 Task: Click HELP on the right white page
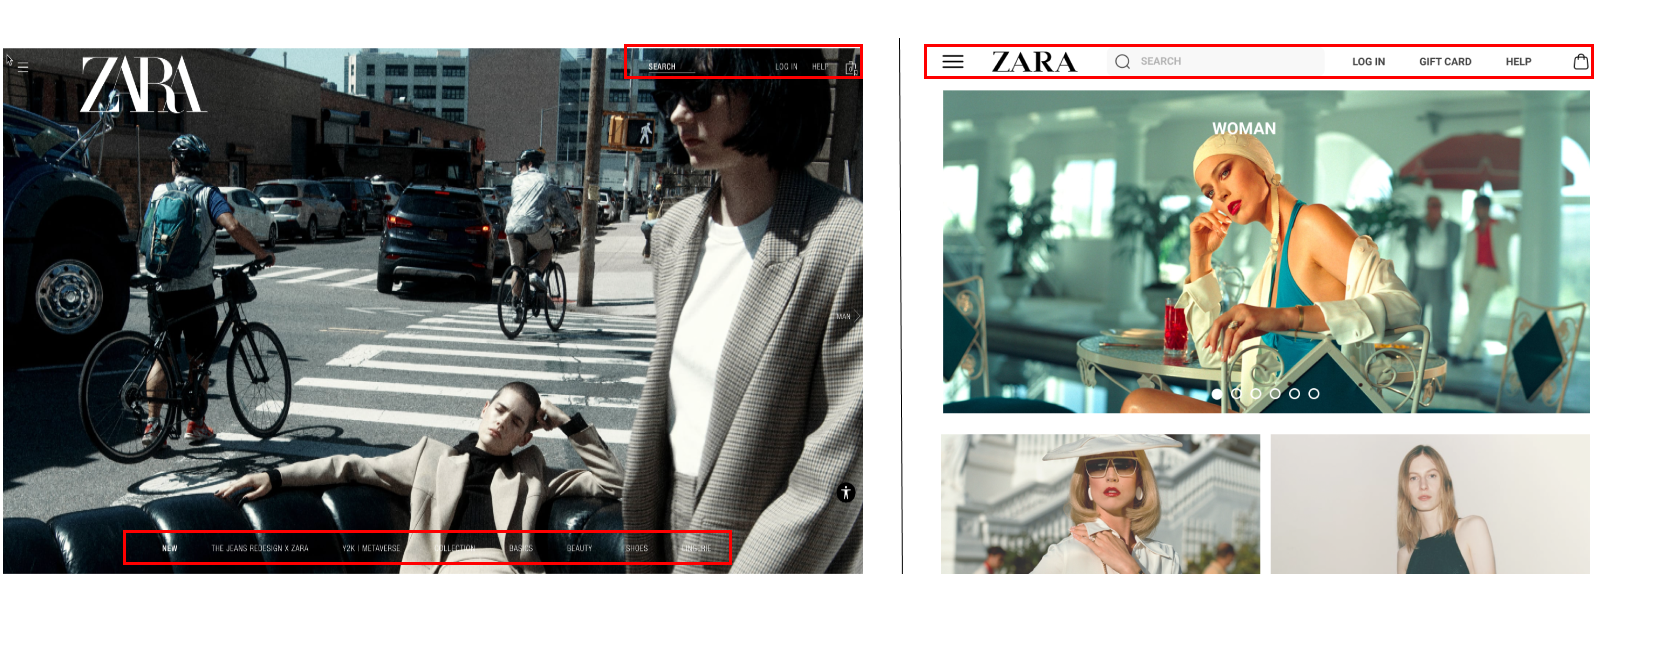(1518, 62)
